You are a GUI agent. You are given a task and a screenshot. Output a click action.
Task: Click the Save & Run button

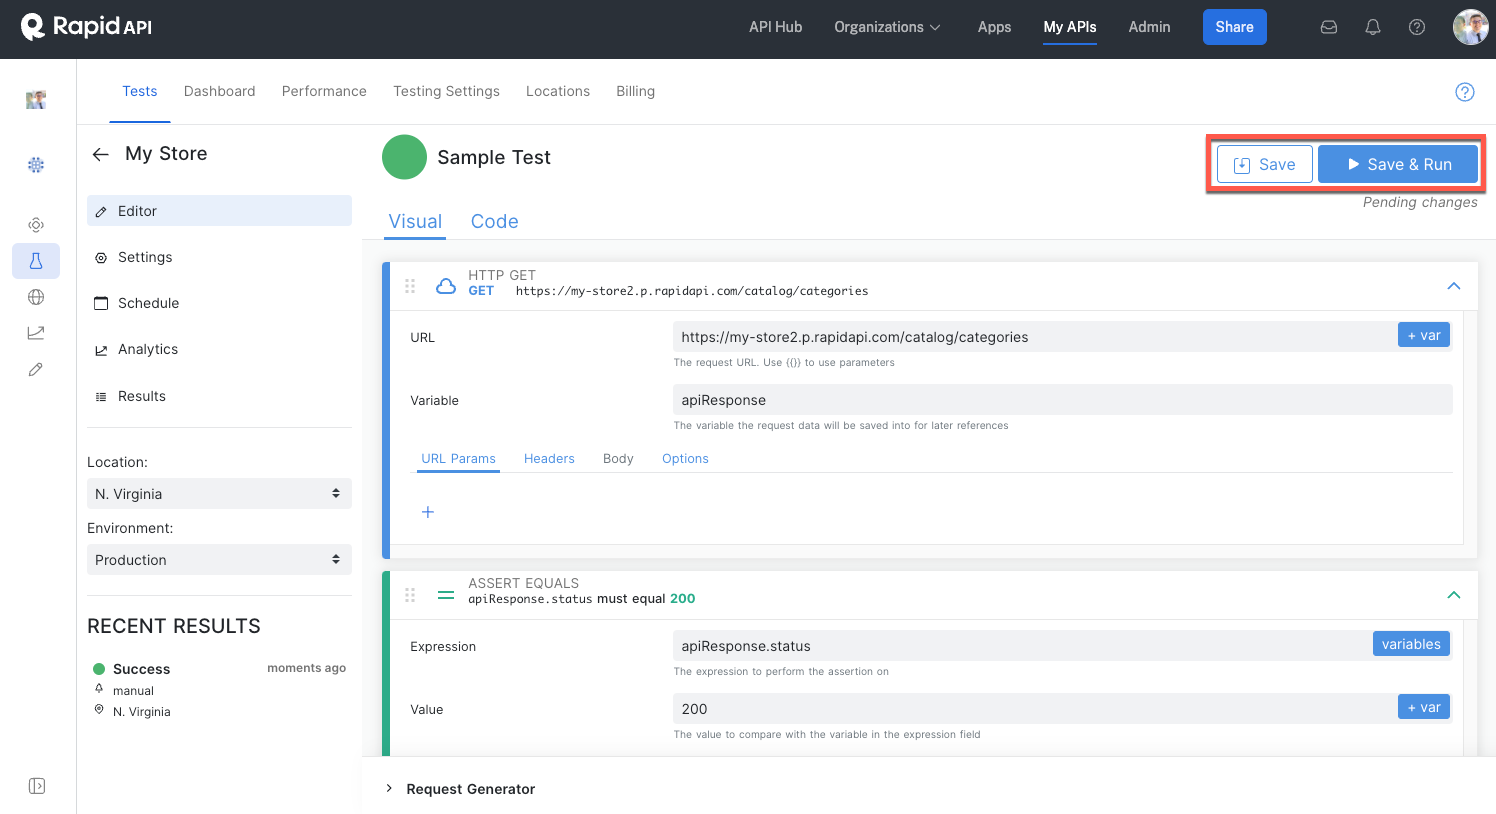point(1398,165)
